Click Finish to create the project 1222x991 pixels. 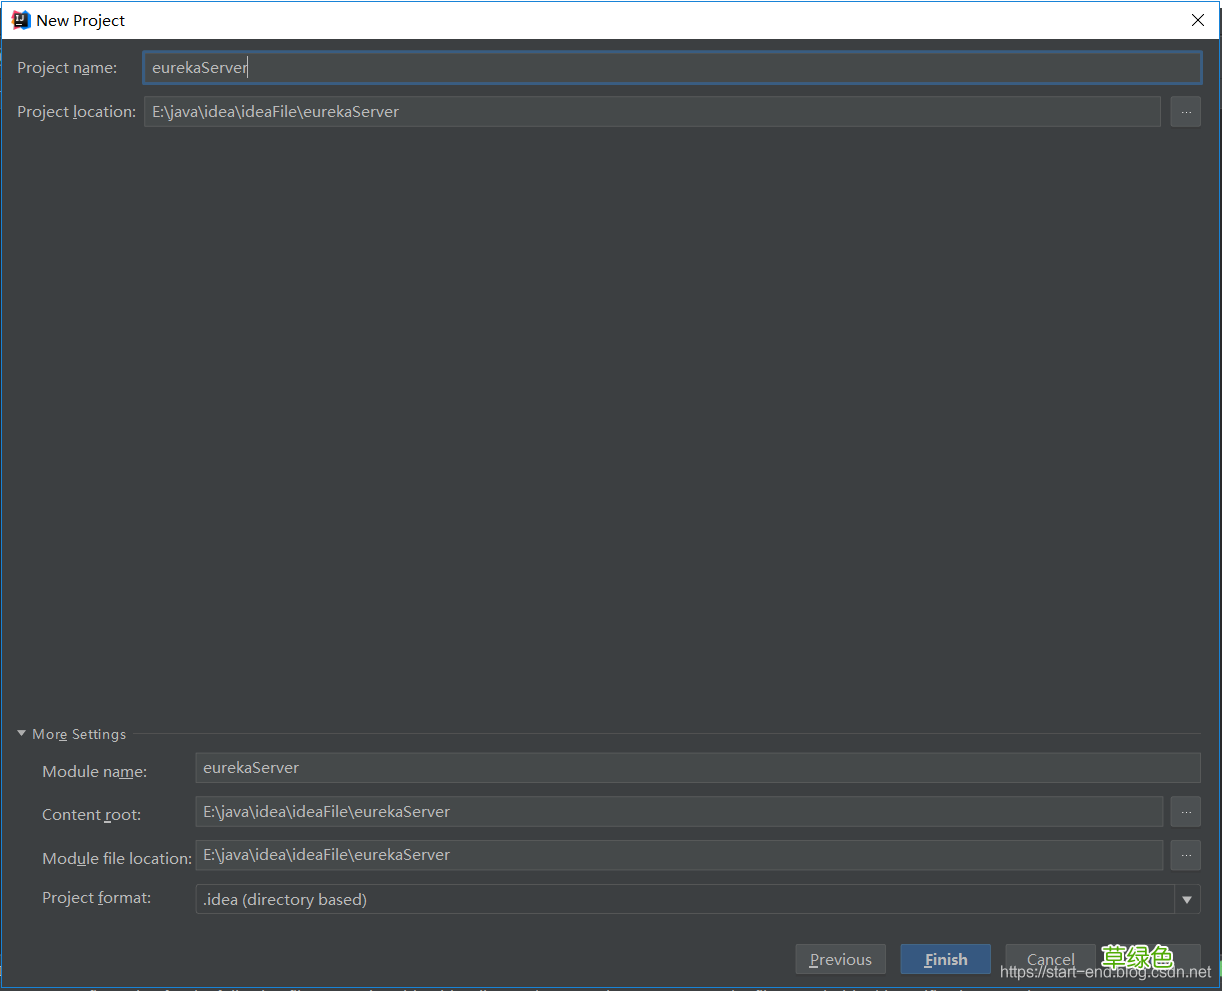(946, 959)
